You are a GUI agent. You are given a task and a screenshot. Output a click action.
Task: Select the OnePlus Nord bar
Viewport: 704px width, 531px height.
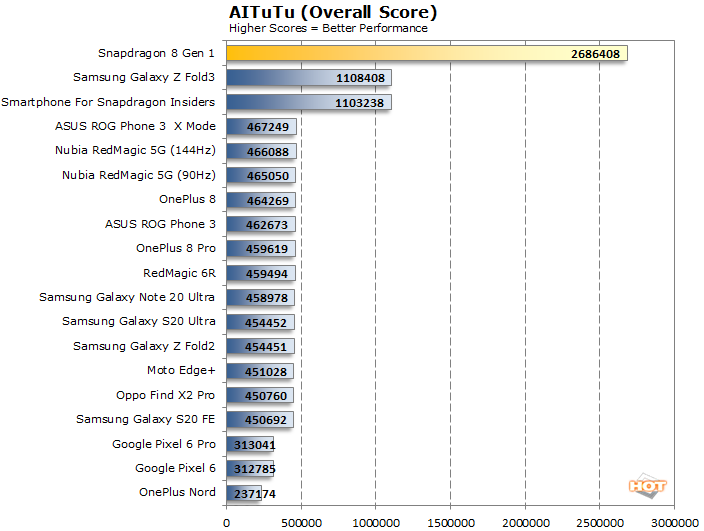[x=244, y=492]
